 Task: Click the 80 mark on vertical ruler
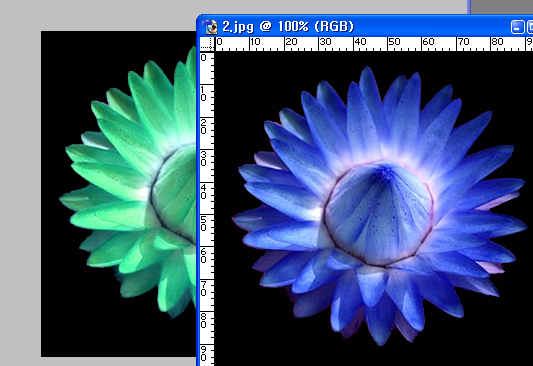pos(203,321)
